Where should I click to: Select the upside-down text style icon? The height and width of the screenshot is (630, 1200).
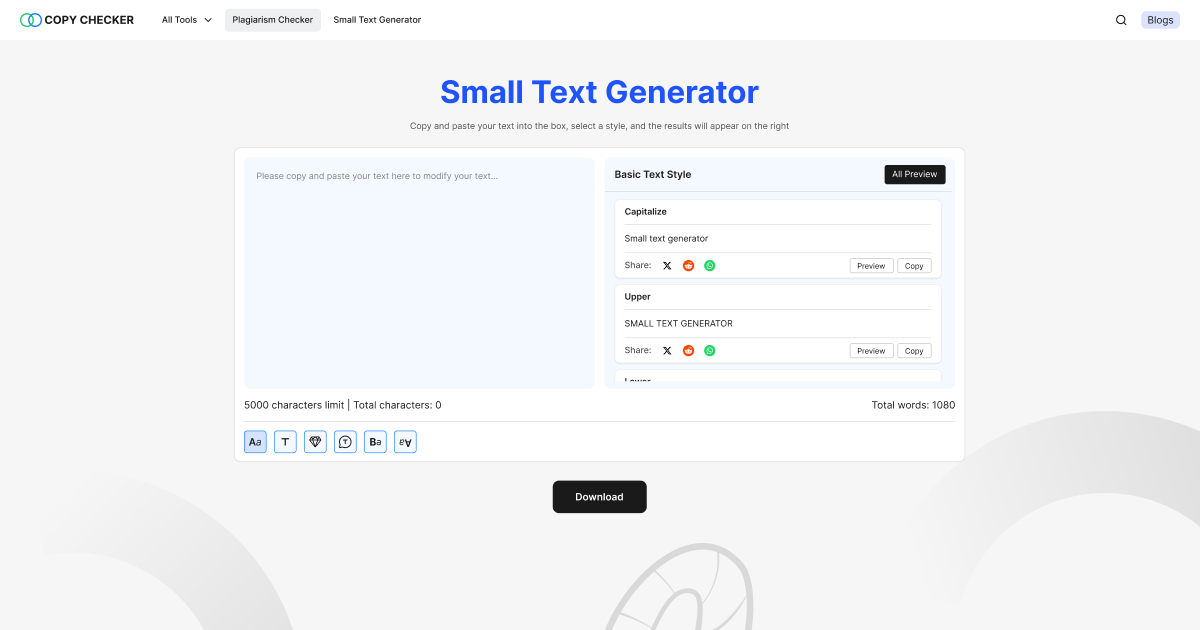click(405, 441)
